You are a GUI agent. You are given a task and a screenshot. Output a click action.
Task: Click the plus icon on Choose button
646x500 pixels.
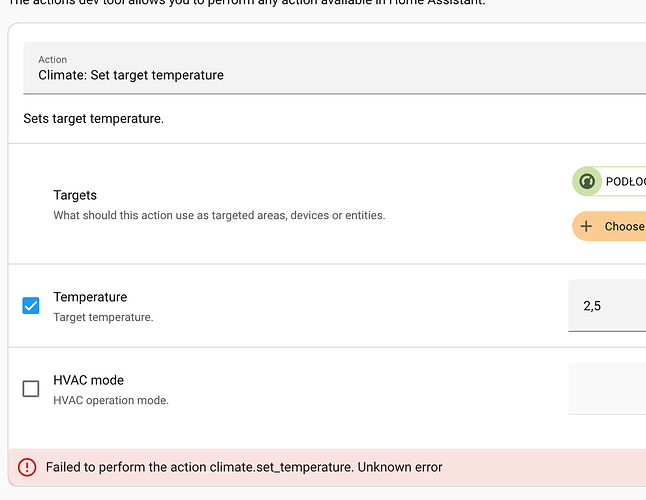click(587, 227)
